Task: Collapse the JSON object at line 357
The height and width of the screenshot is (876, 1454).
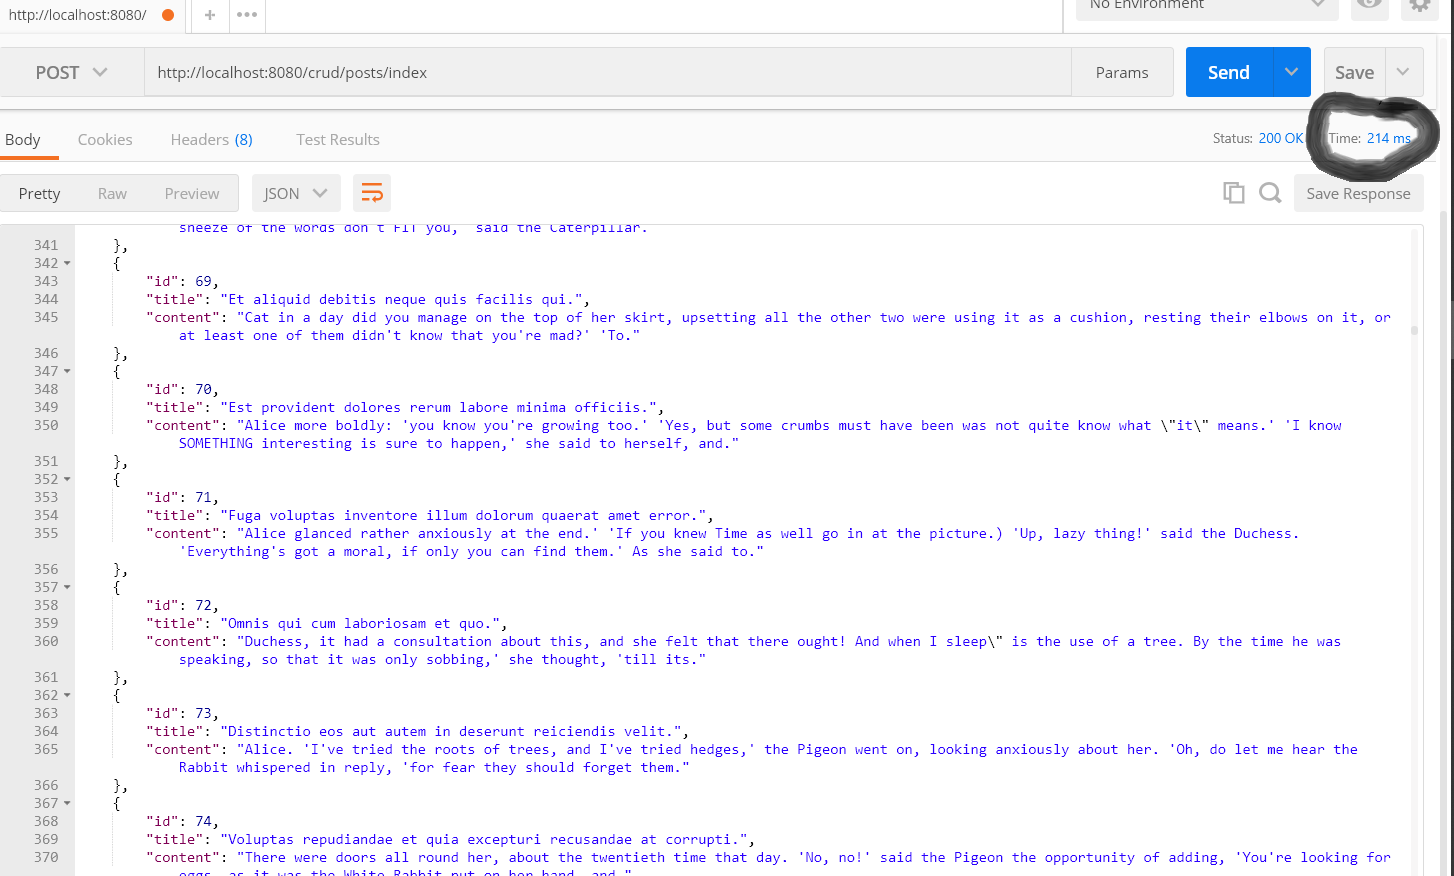Action: 67,587
